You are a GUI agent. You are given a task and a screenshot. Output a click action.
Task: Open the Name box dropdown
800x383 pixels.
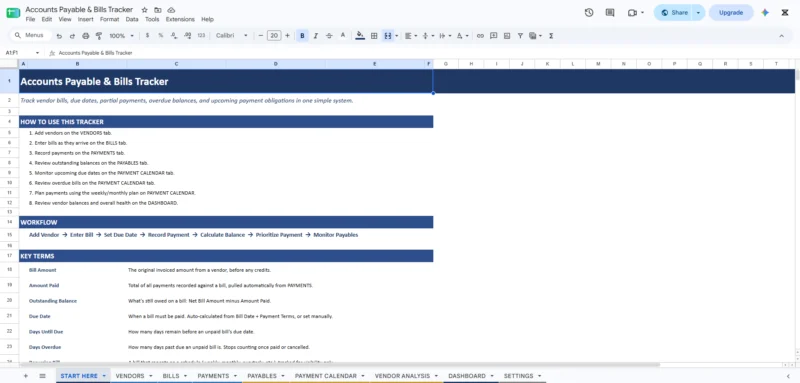[x=37, y=53]
